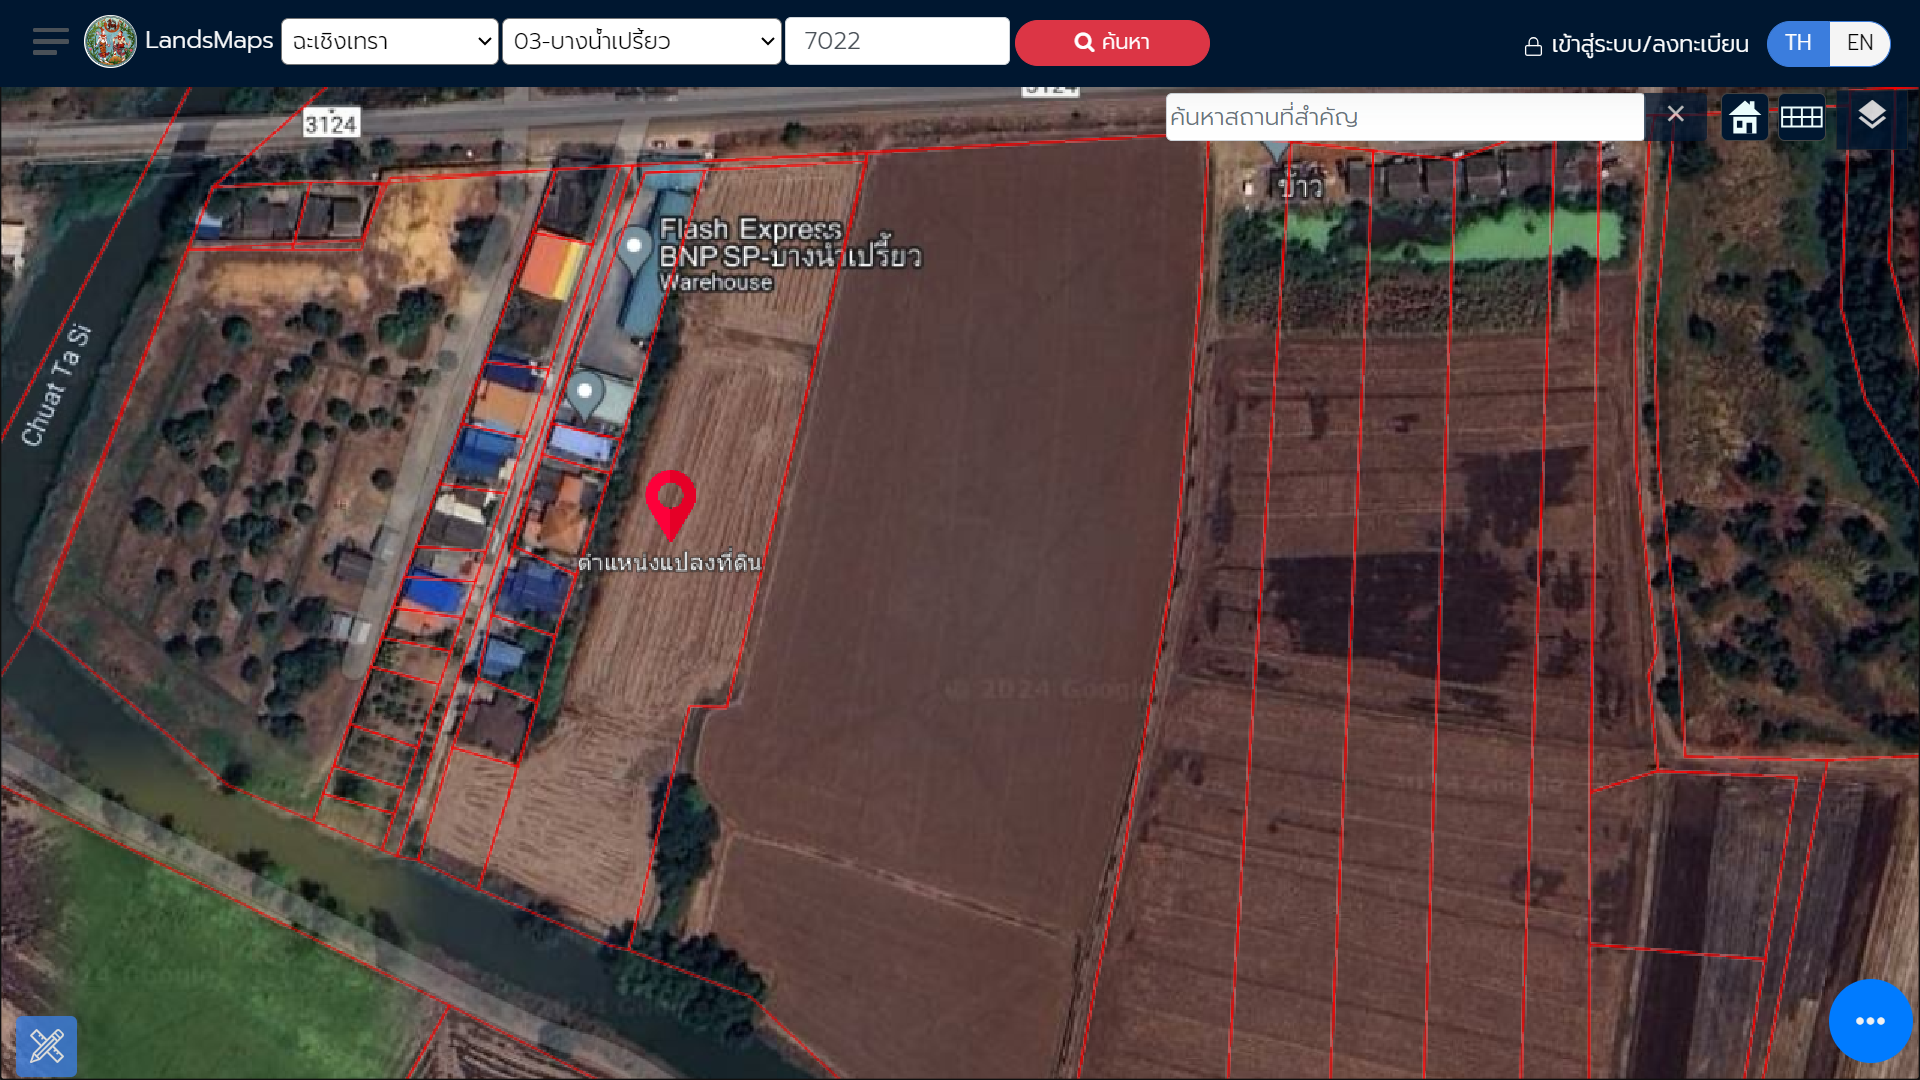Open the measurement ruler tool
The width and height of the screenshot is (1920, 1080).
click(x=47, y=1046)
